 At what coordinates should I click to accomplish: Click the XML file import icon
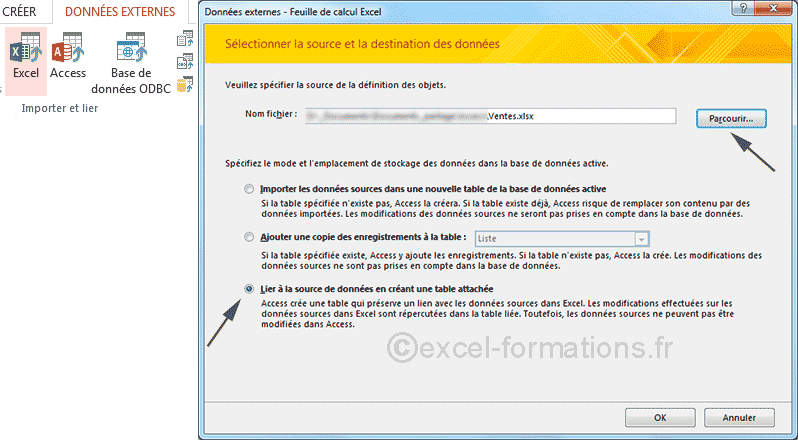point(184,62)
